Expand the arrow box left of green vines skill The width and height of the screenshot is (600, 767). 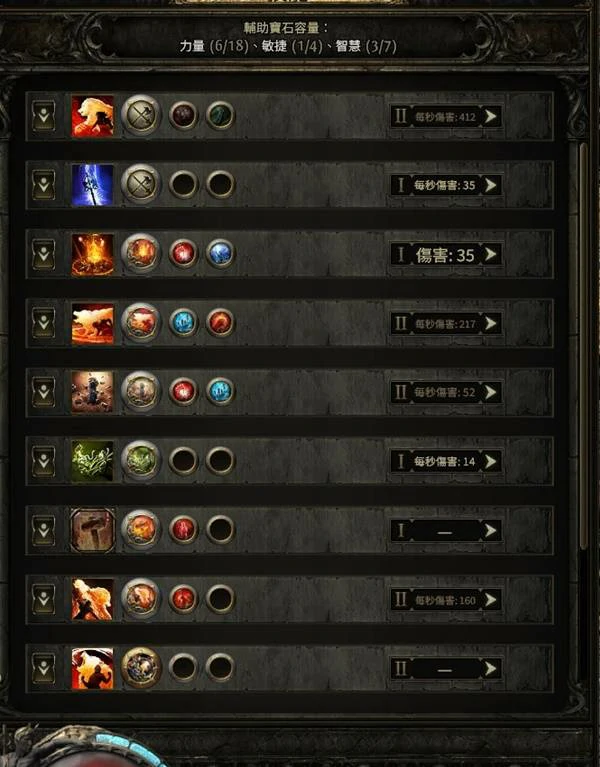click(x=44, y=461)
